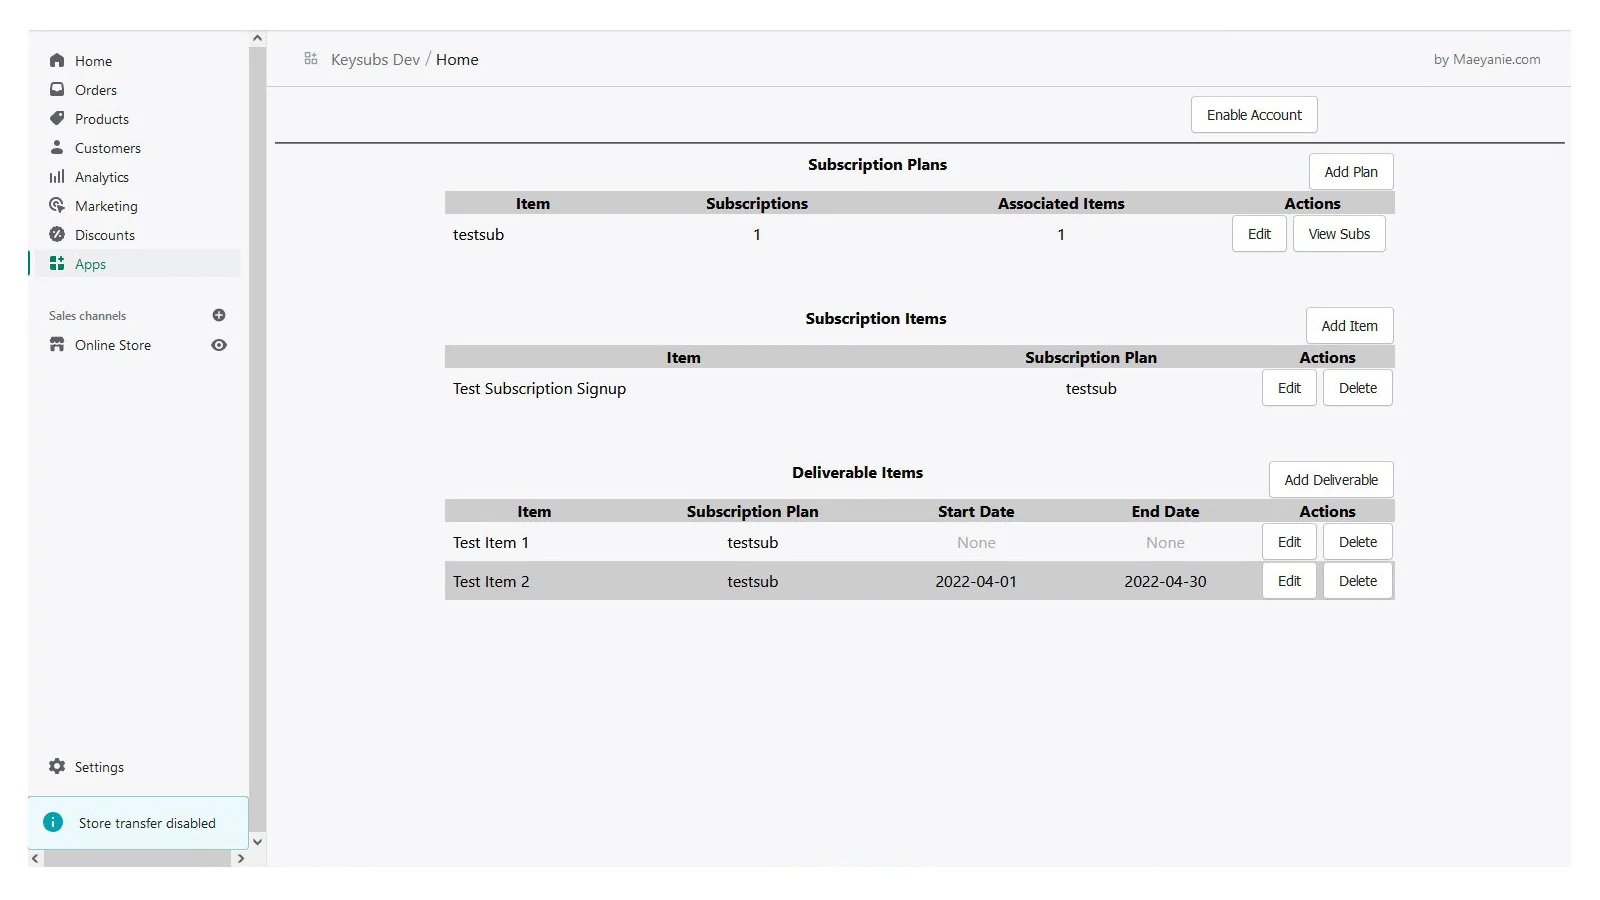
Task: Edit the Test Item 2 deliverable
Action: pyautogui.click(x=1289, y=581)
